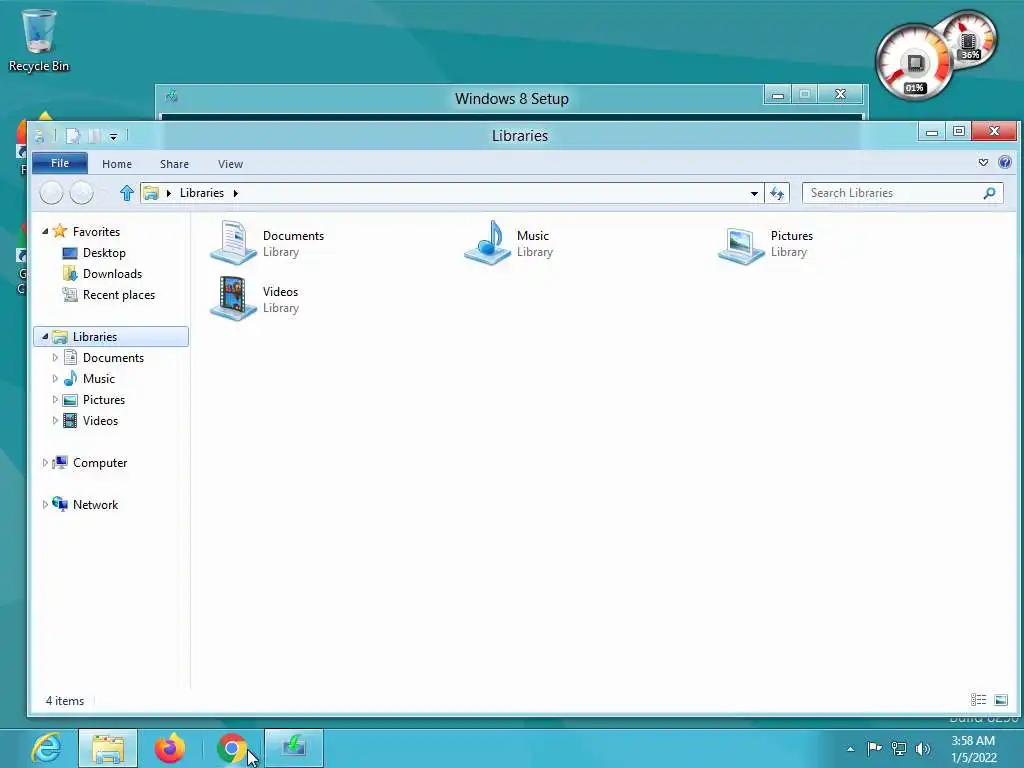The height and width of the screenshot is (768, 1024).
Task: Open the Videos library icon
Action: click(x=233, y=298)
